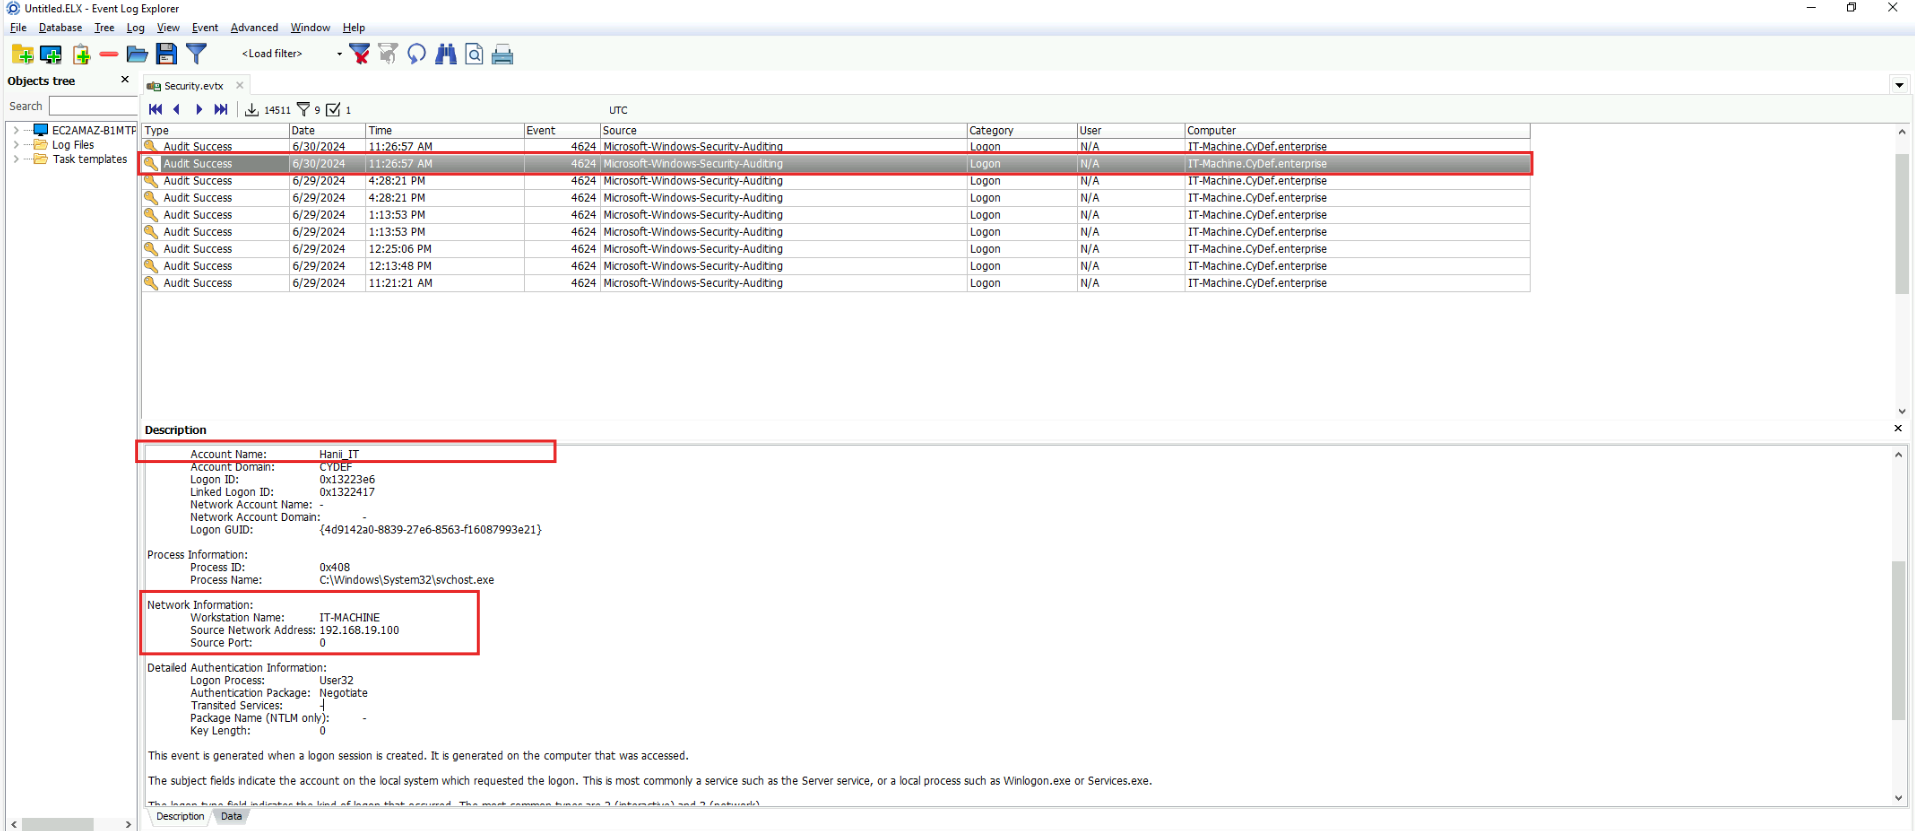
Task: Switch to the Description bottom tab
Action: coord(180,817)
